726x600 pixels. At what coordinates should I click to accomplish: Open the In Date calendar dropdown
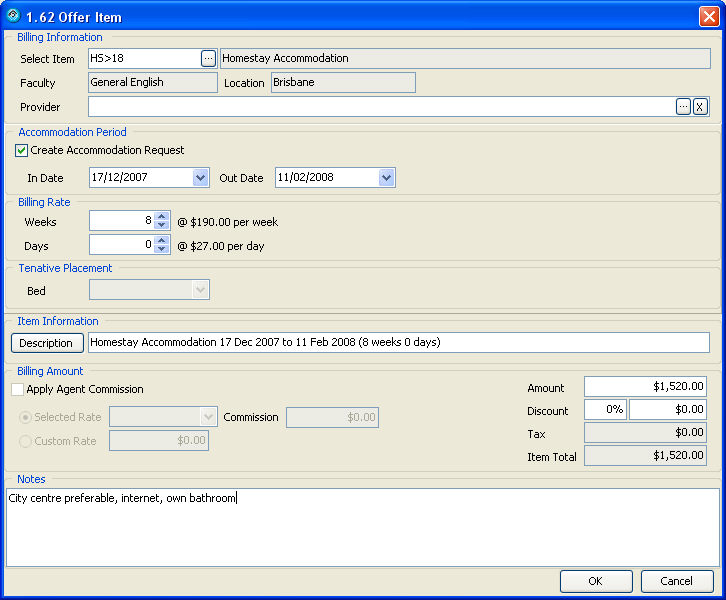pyautogui.click(x=200, y=178)
